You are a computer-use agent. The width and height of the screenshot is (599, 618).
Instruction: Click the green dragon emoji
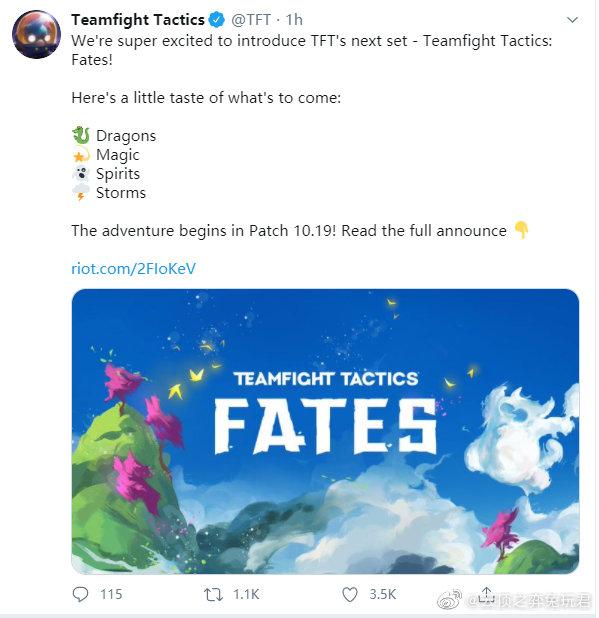coord(81,135)
